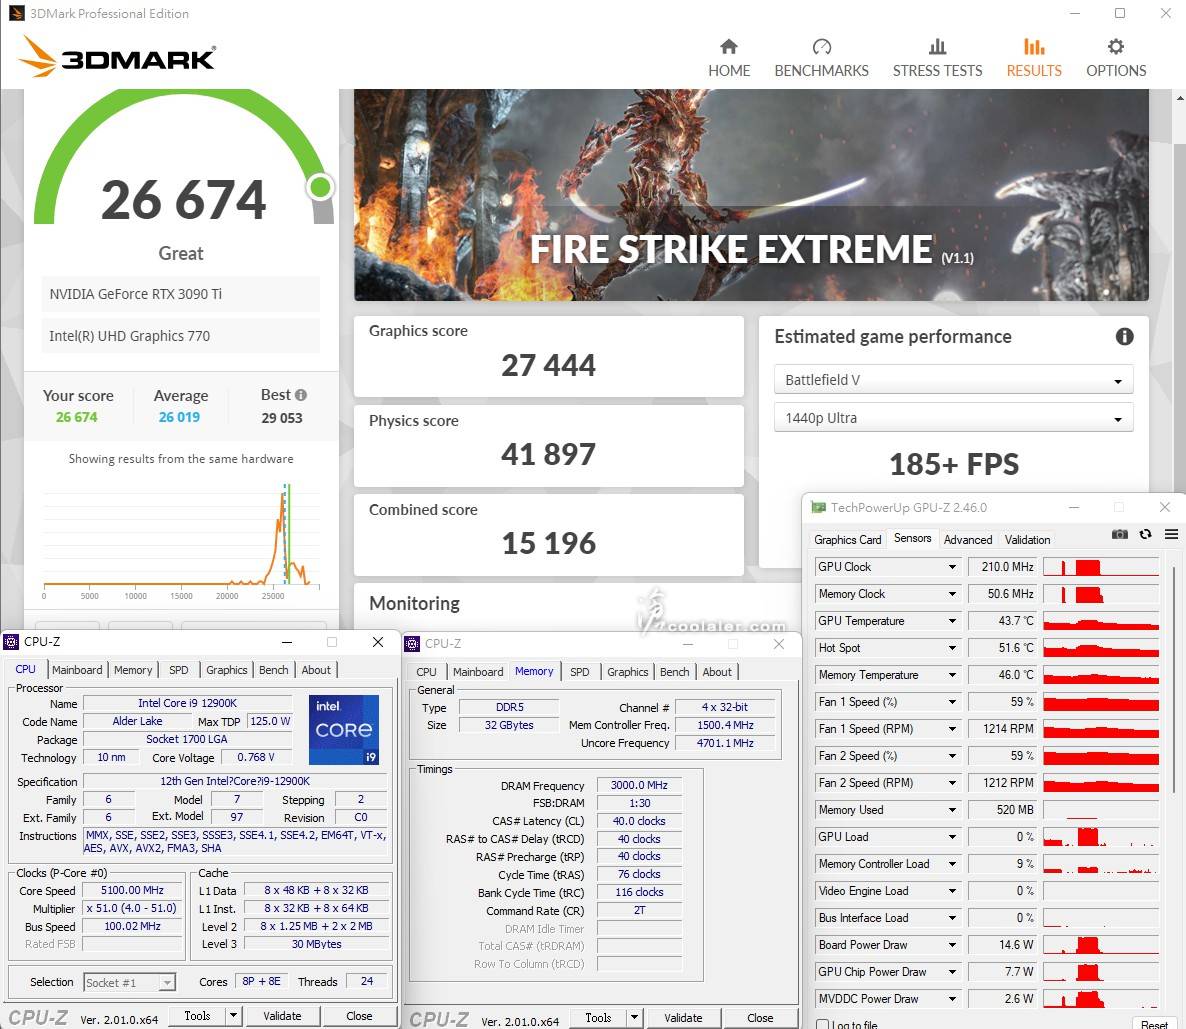1186x1029 pixels.
Task: Open the Results bar chart icon
Action: (1034, 47)
